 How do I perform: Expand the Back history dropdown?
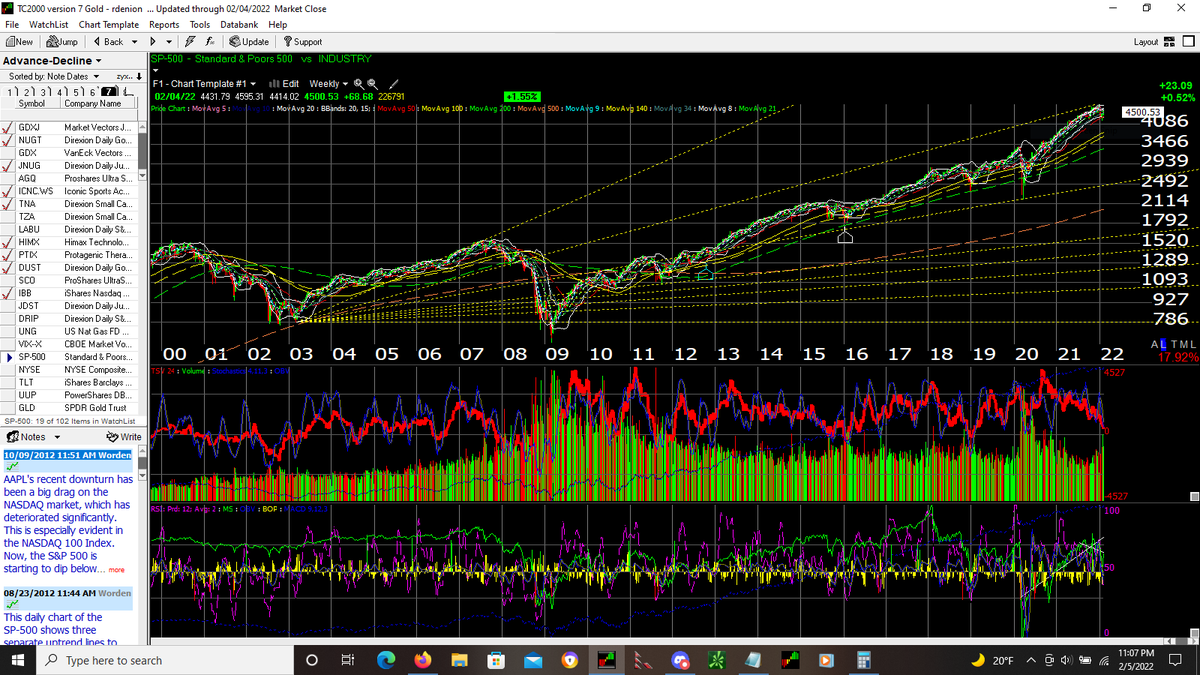coord(134,42)
